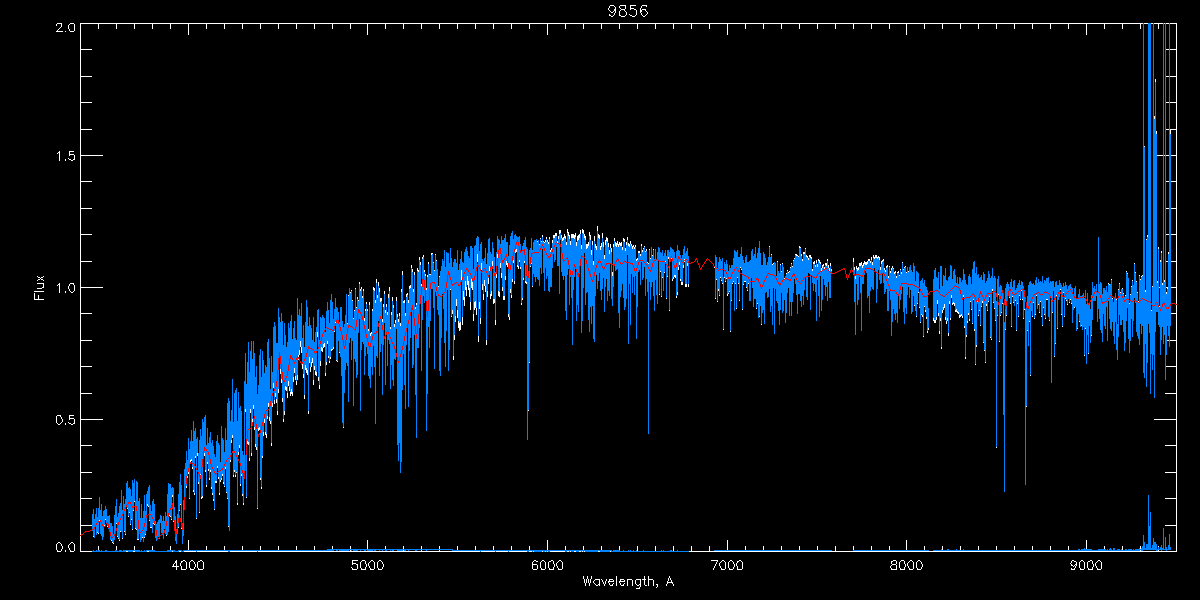Screen dimensions: 1200x600
Task: Click the 0.5 y-axis tick label
Action: 62,419
